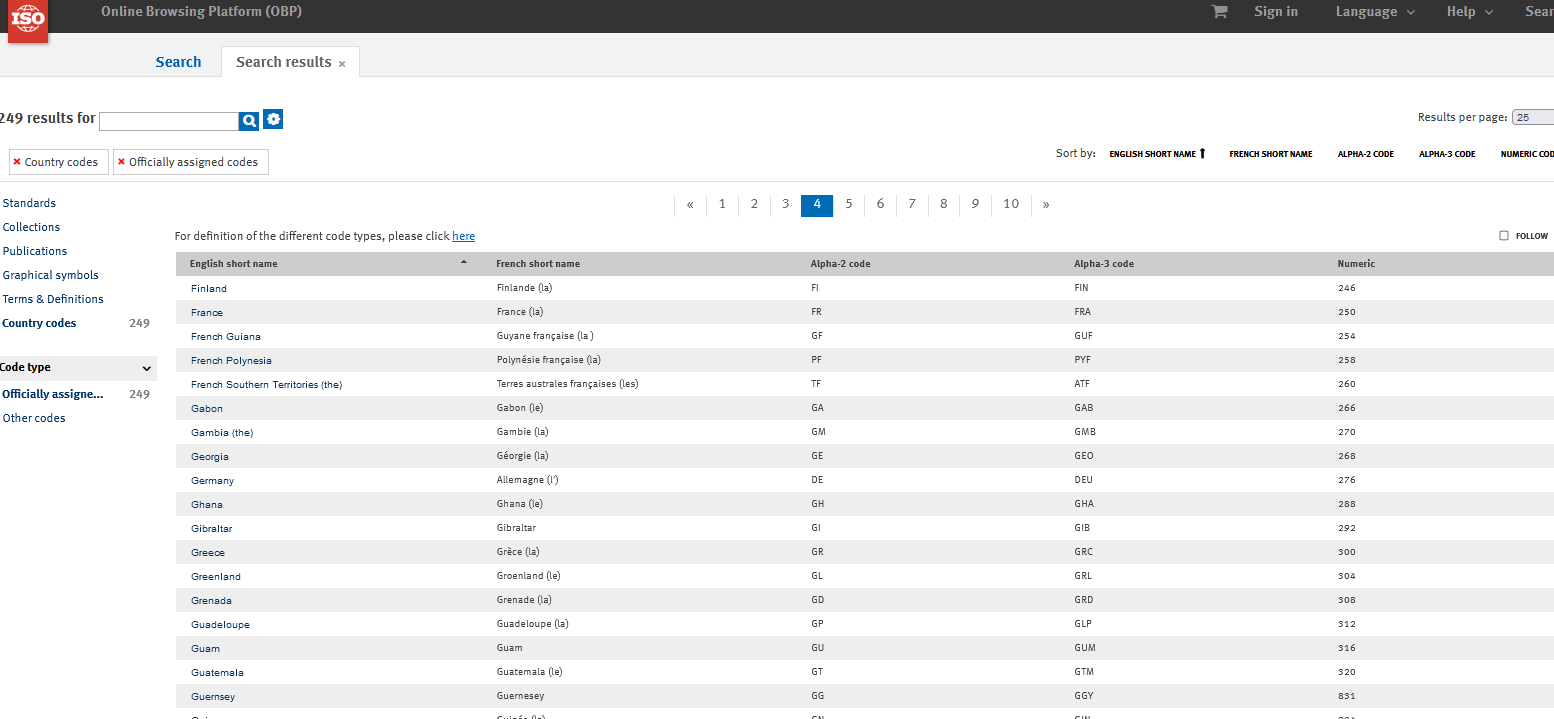
Task: Open the Ghana country entry
Action: tap(207, 504)
